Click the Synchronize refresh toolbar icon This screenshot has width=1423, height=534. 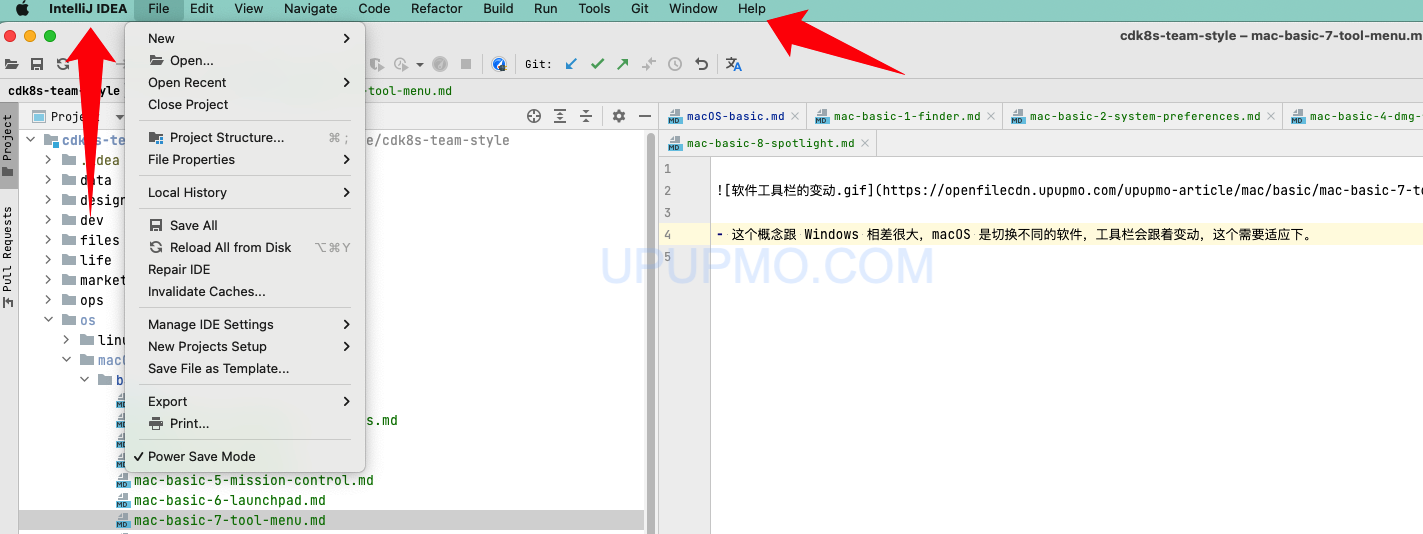[62, 64]
